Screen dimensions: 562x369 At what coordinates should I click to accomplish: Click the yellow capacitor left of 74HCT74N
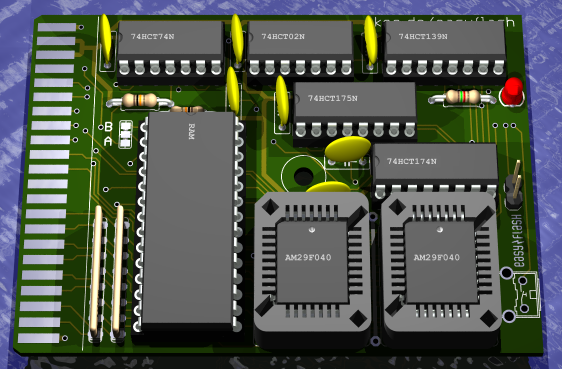[106, 40]
